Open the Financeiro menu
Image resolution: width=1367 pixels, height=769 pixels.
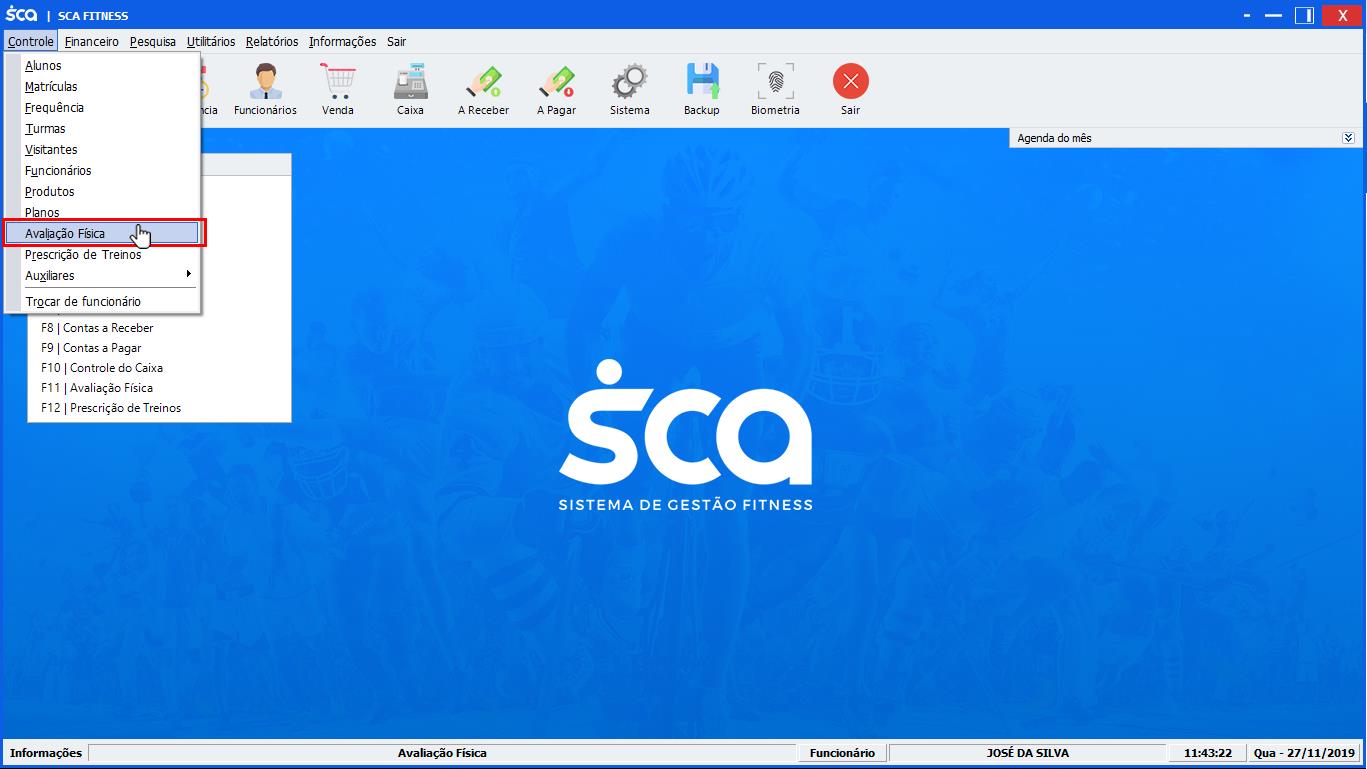(x=91, y=41)
